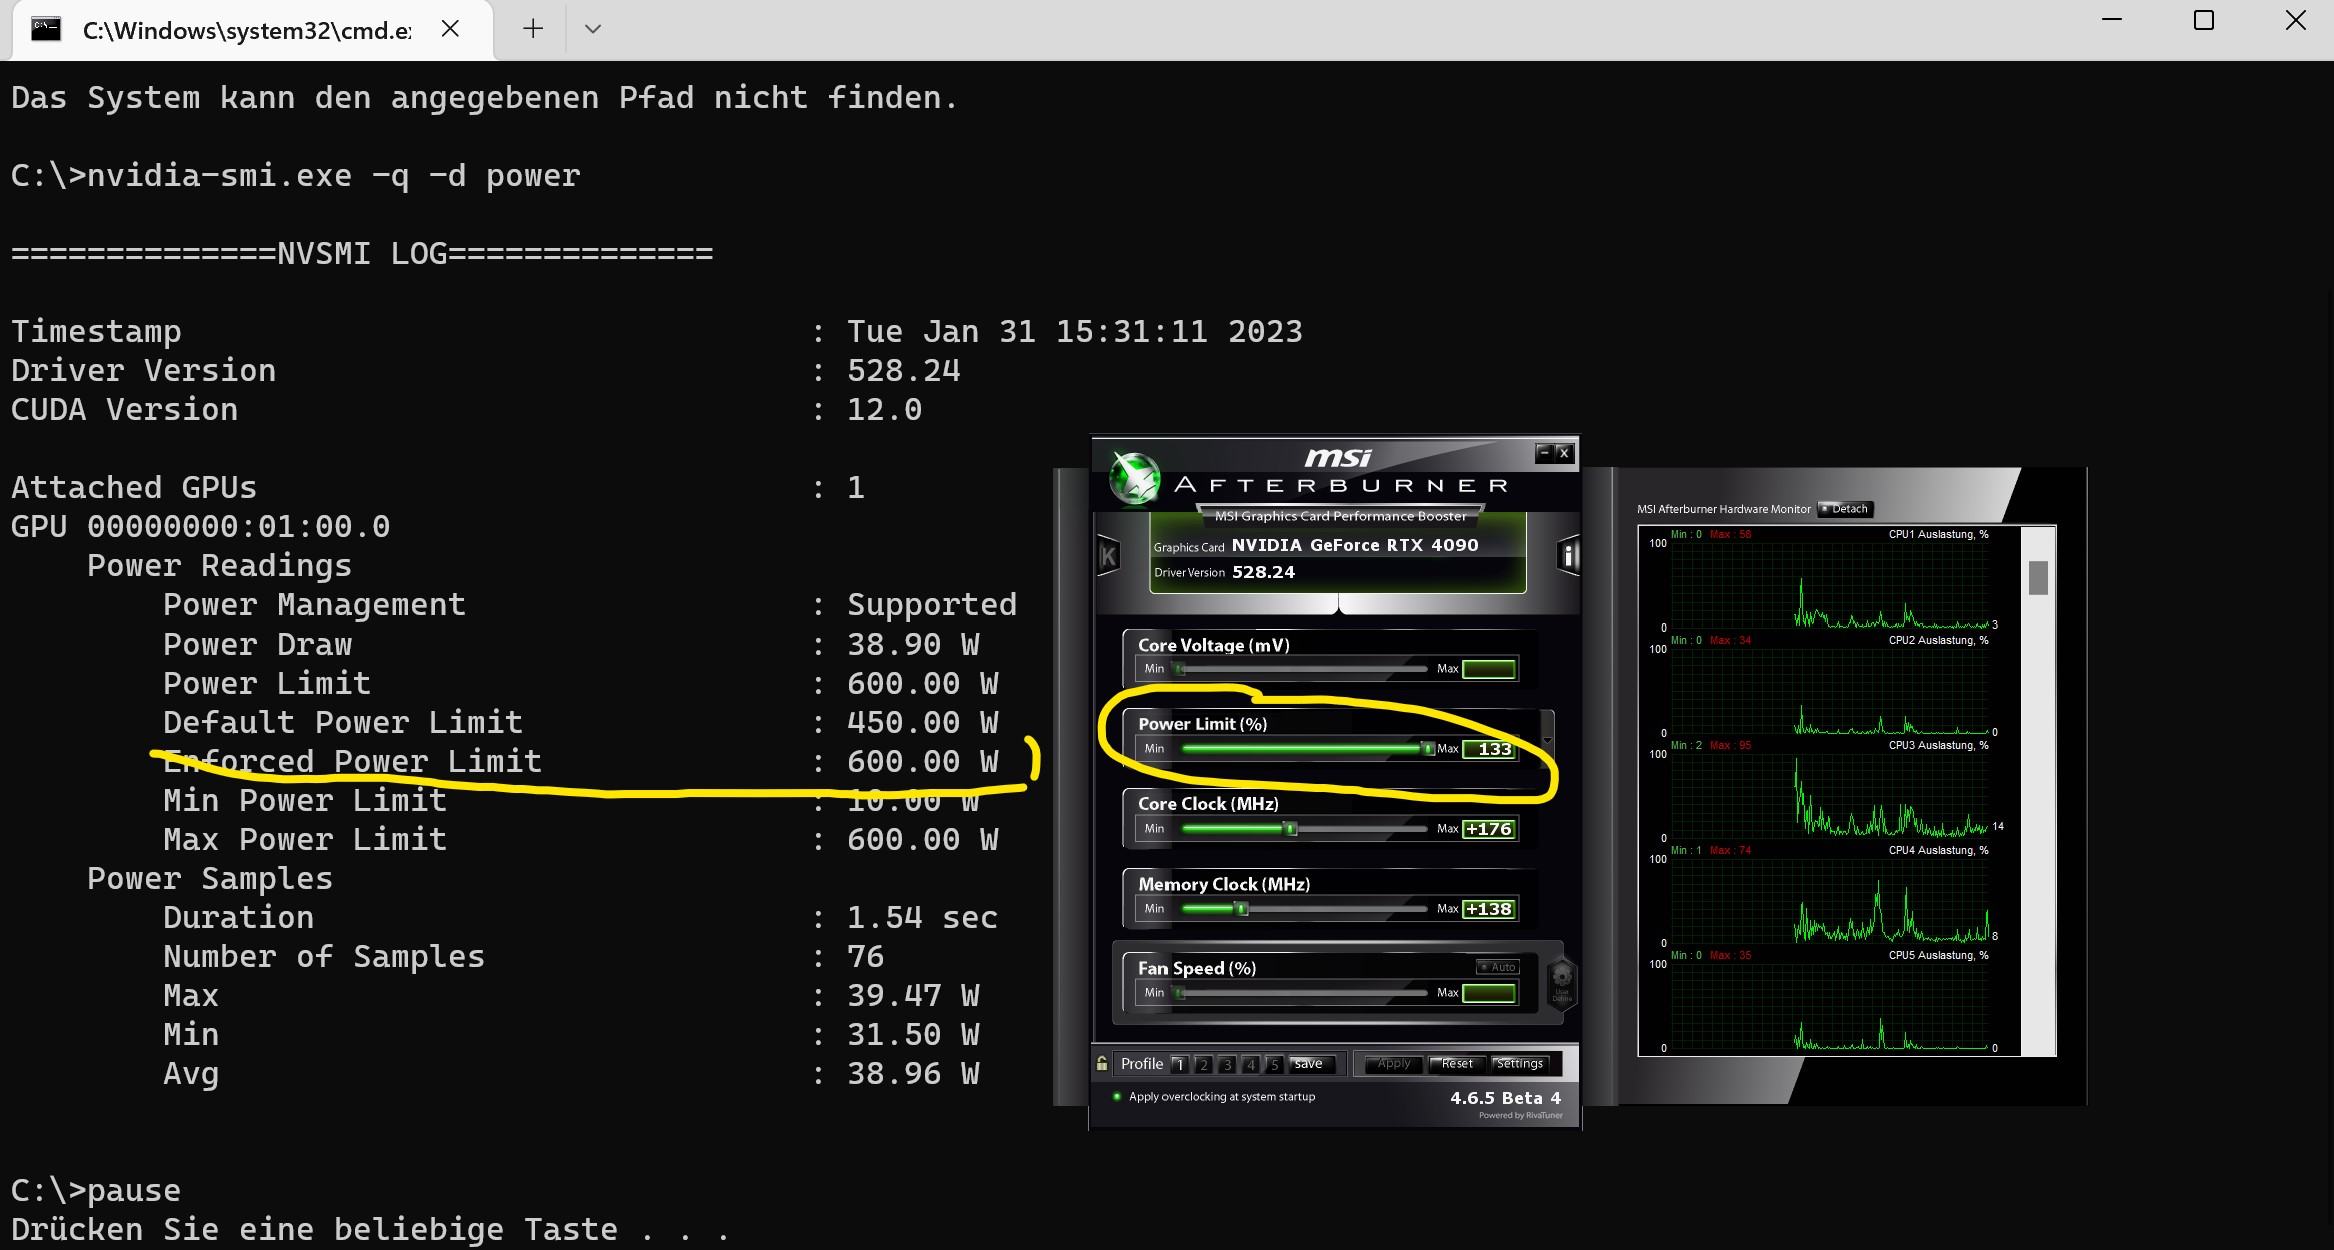Click the Reset button in Afterburner
The image size is (2334, 1250).
pos(1456,1064)
